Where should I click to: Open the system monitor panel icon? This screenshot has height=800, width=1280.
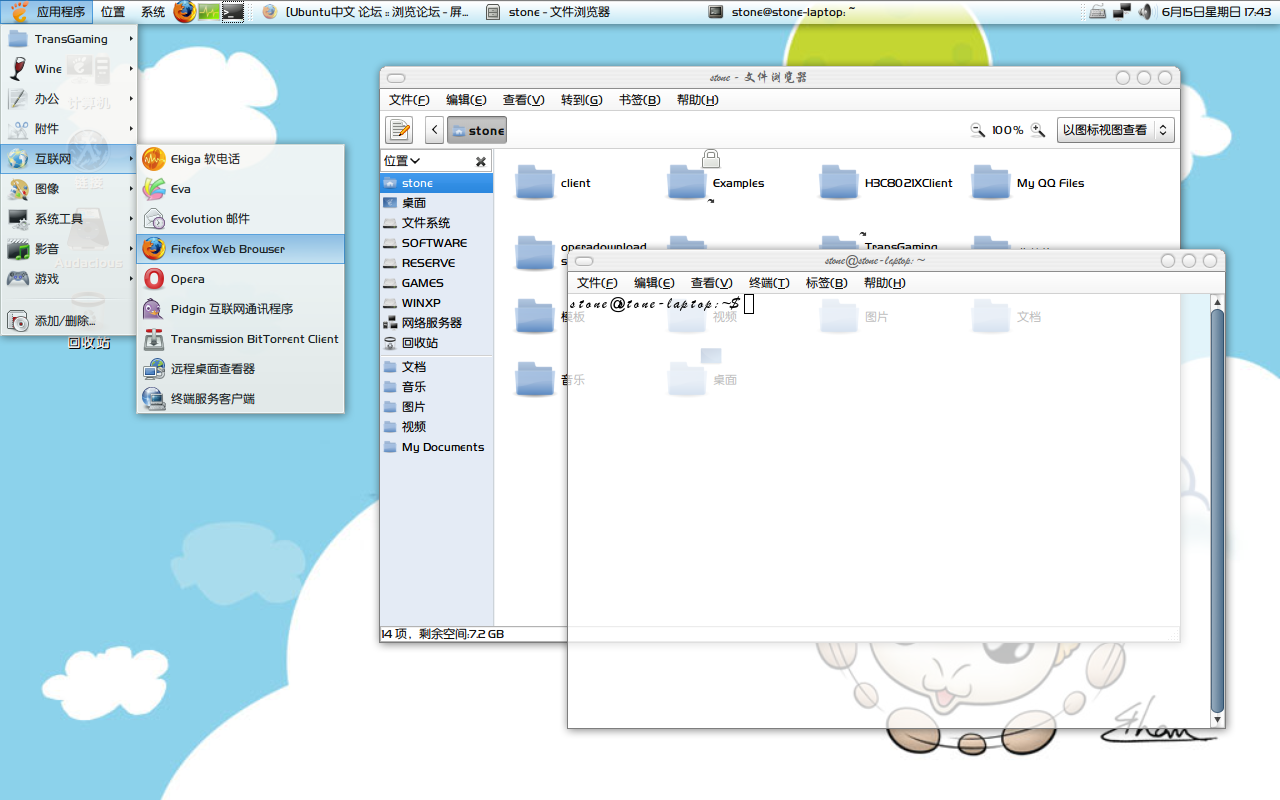[x=209, y=12]
